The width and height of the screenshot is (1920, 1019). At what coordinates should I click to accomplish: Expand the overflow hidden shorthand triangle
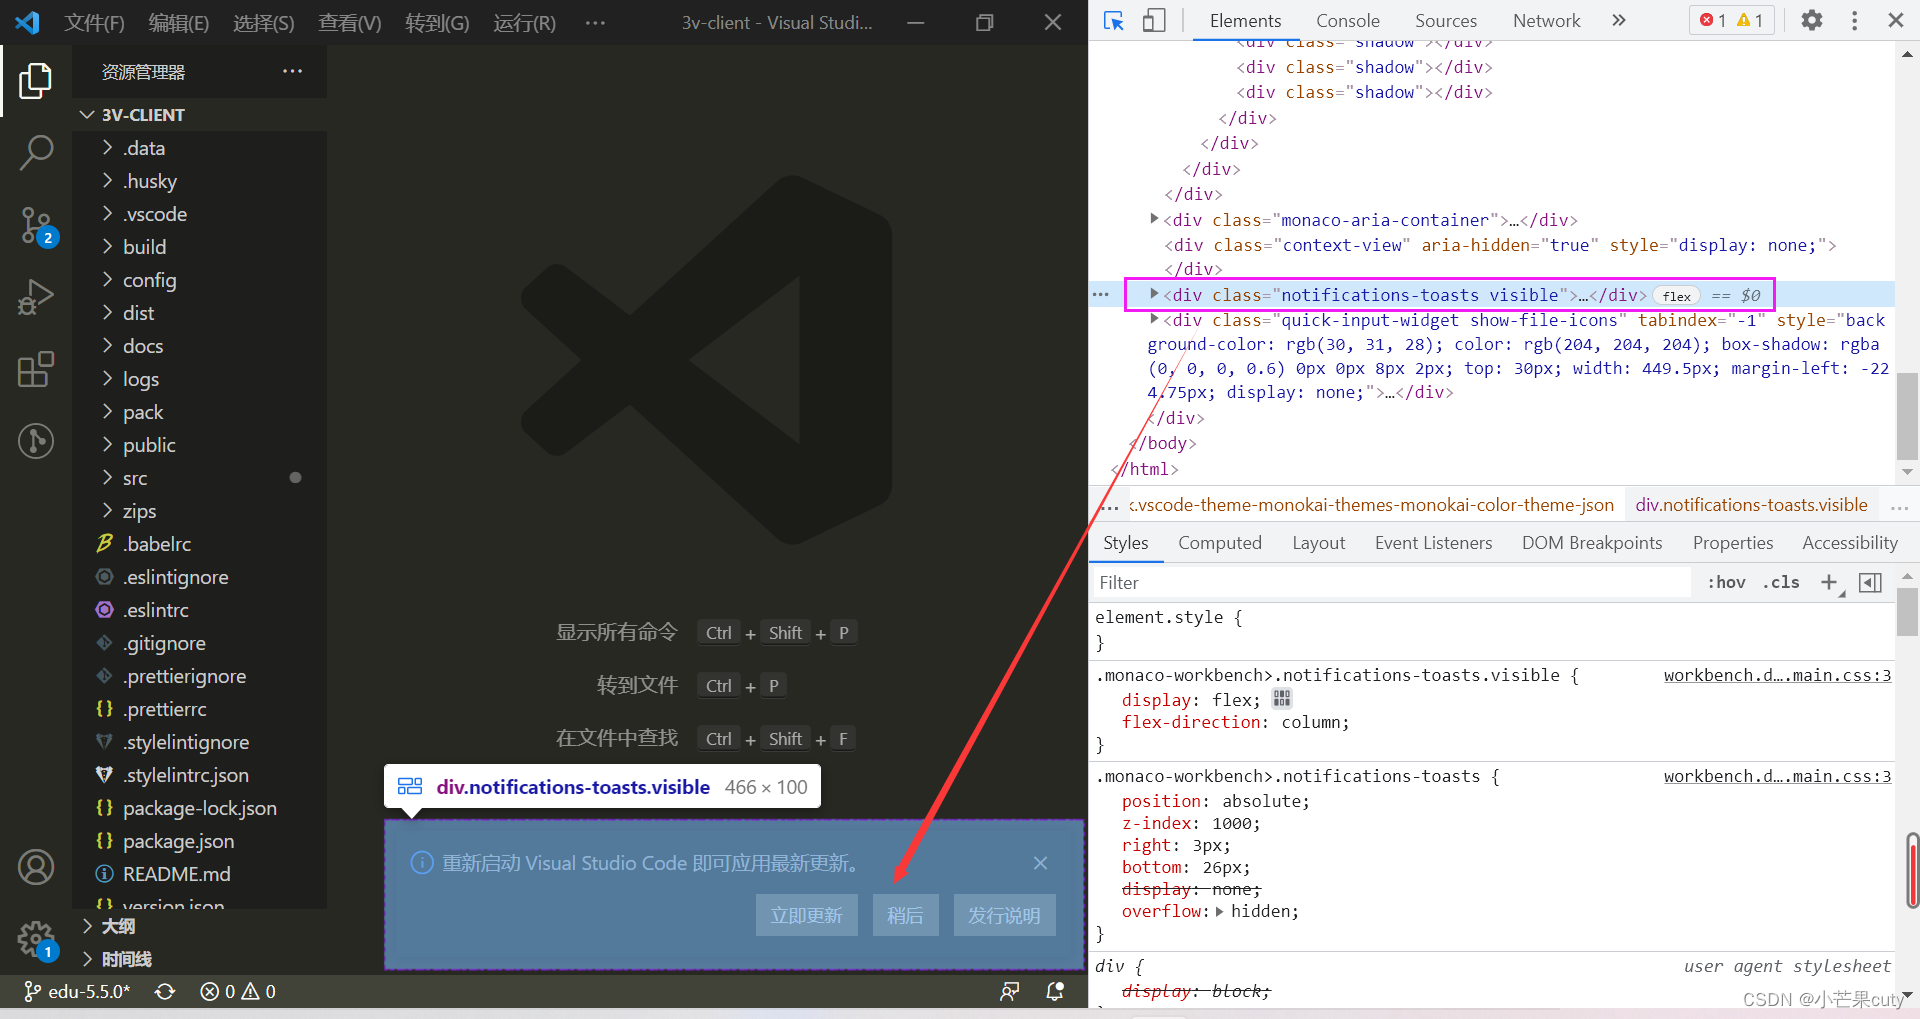point(1219,911)
